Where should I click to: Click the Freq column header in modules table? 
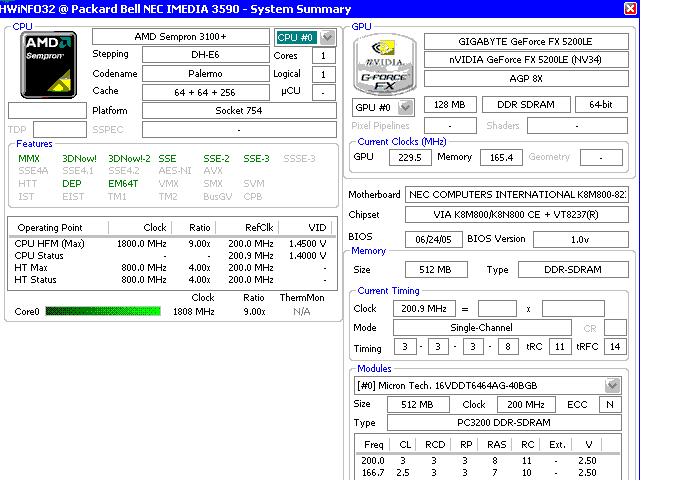point(373,444)
